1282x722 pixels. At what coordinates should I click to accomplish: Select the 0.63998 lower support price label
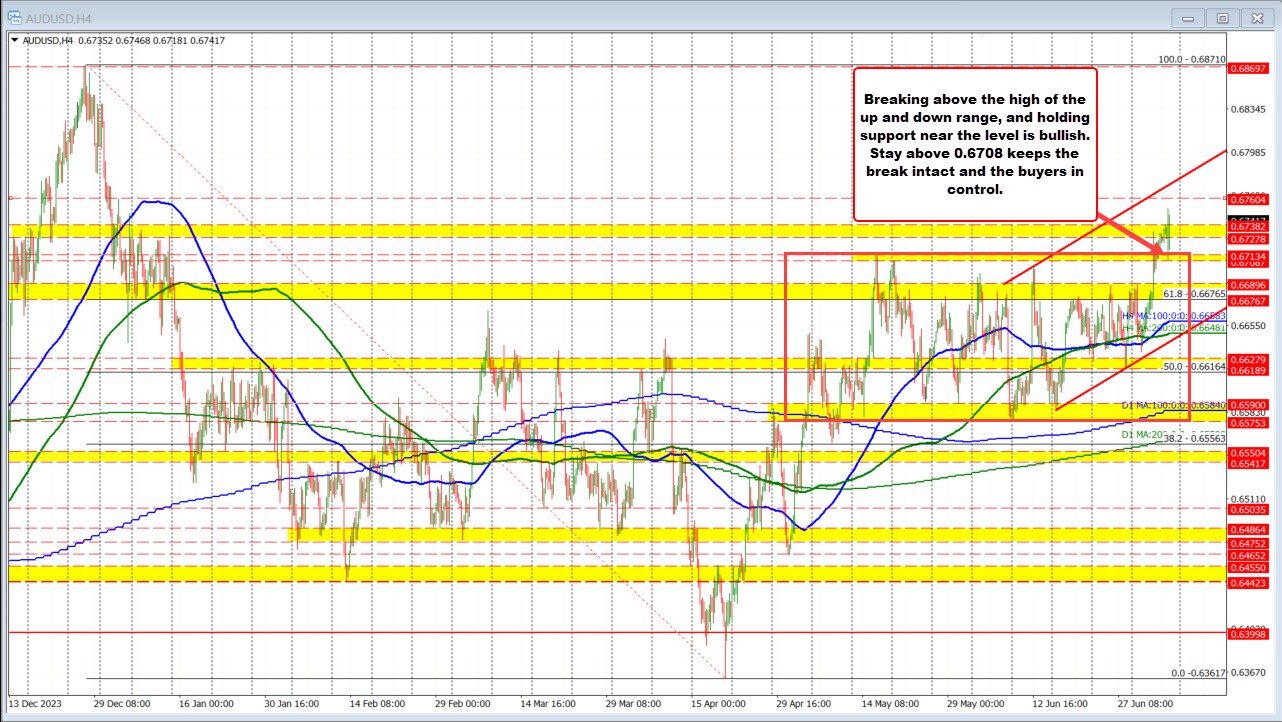pyautogui.click(x=1251, y=634)
